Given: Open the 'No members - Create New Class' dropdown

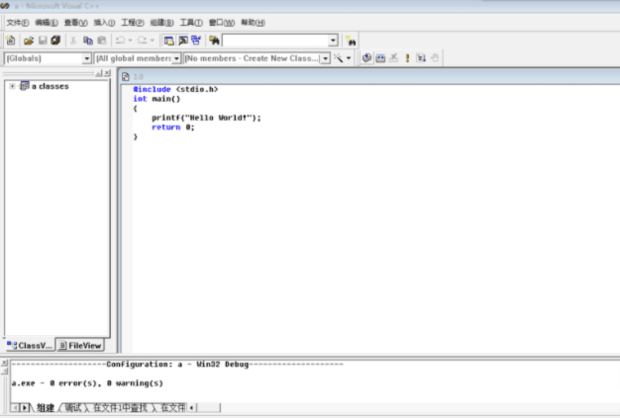Looking at the screenshot, I should click(x=325, y=59).
